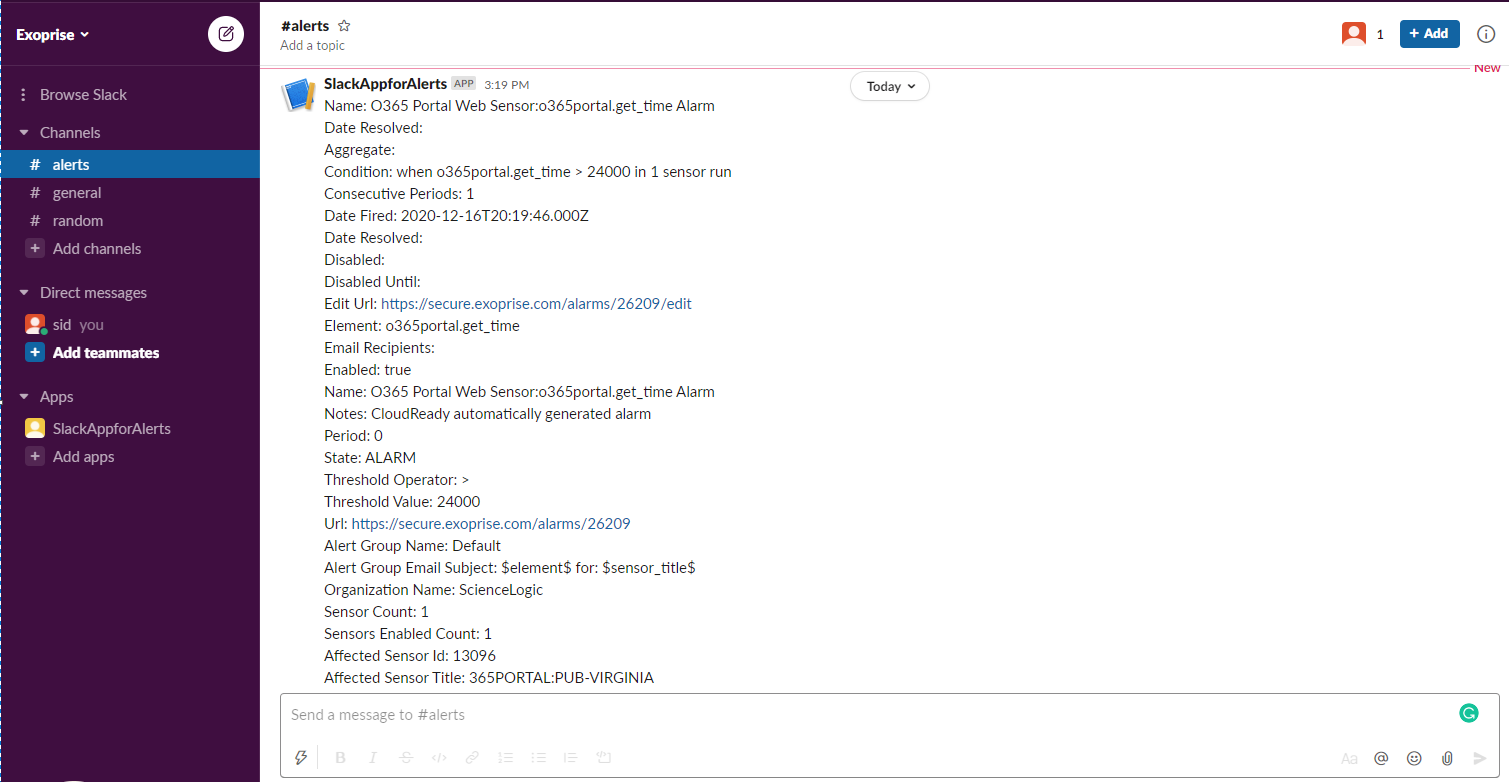Star the #alerts channel
The height and width of the screenshot is (782, 1509).
click(344, 26)
